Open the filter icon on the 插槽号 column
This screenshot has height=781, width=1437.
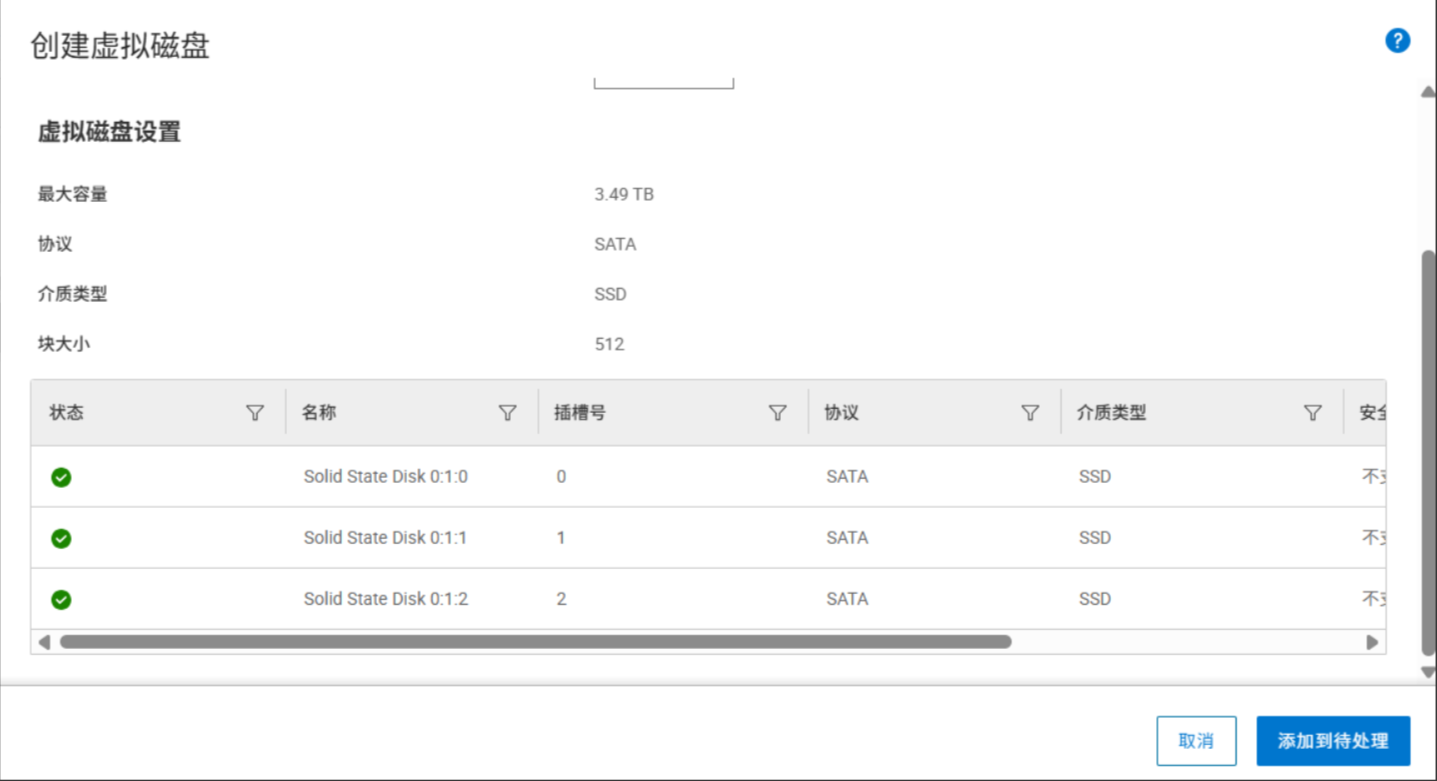pos(778,412)
